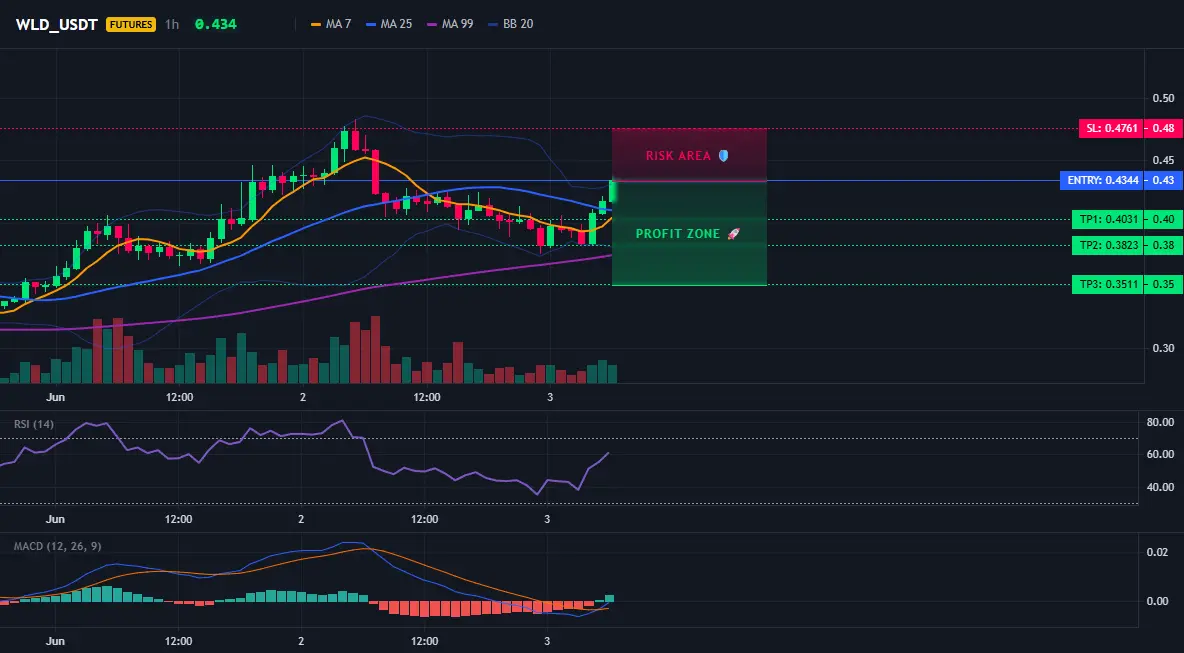Click the RSI (14) indicator label
Image resolution: width=1184 pixels, height=653 pixels.
tap(34, 424)
